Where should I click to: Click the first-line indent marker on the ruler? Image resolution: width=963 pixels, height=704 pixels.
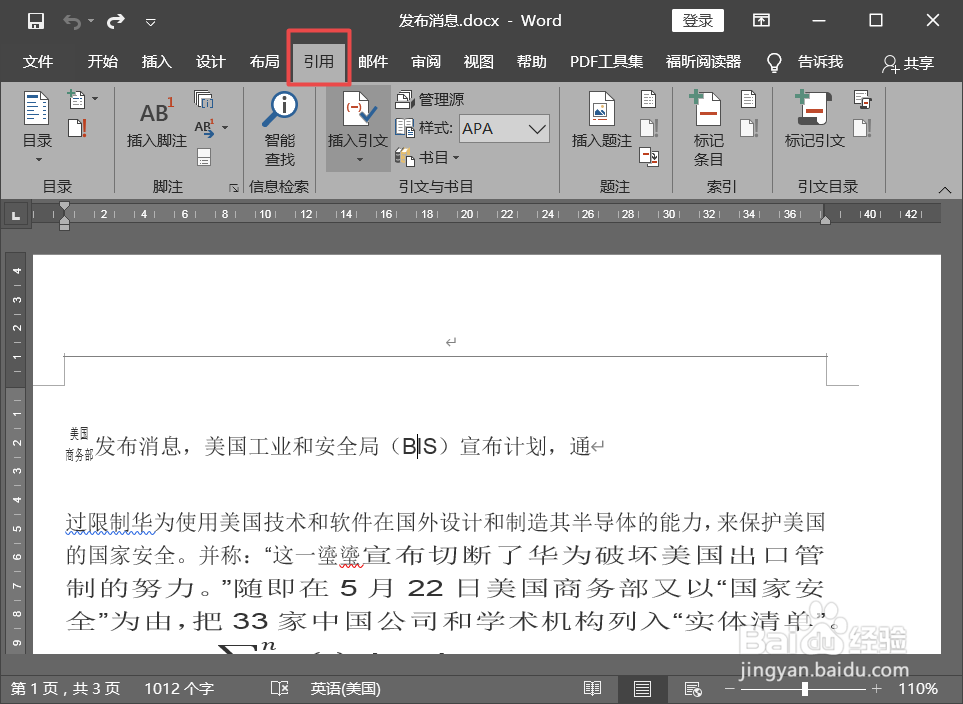[64, 206]
